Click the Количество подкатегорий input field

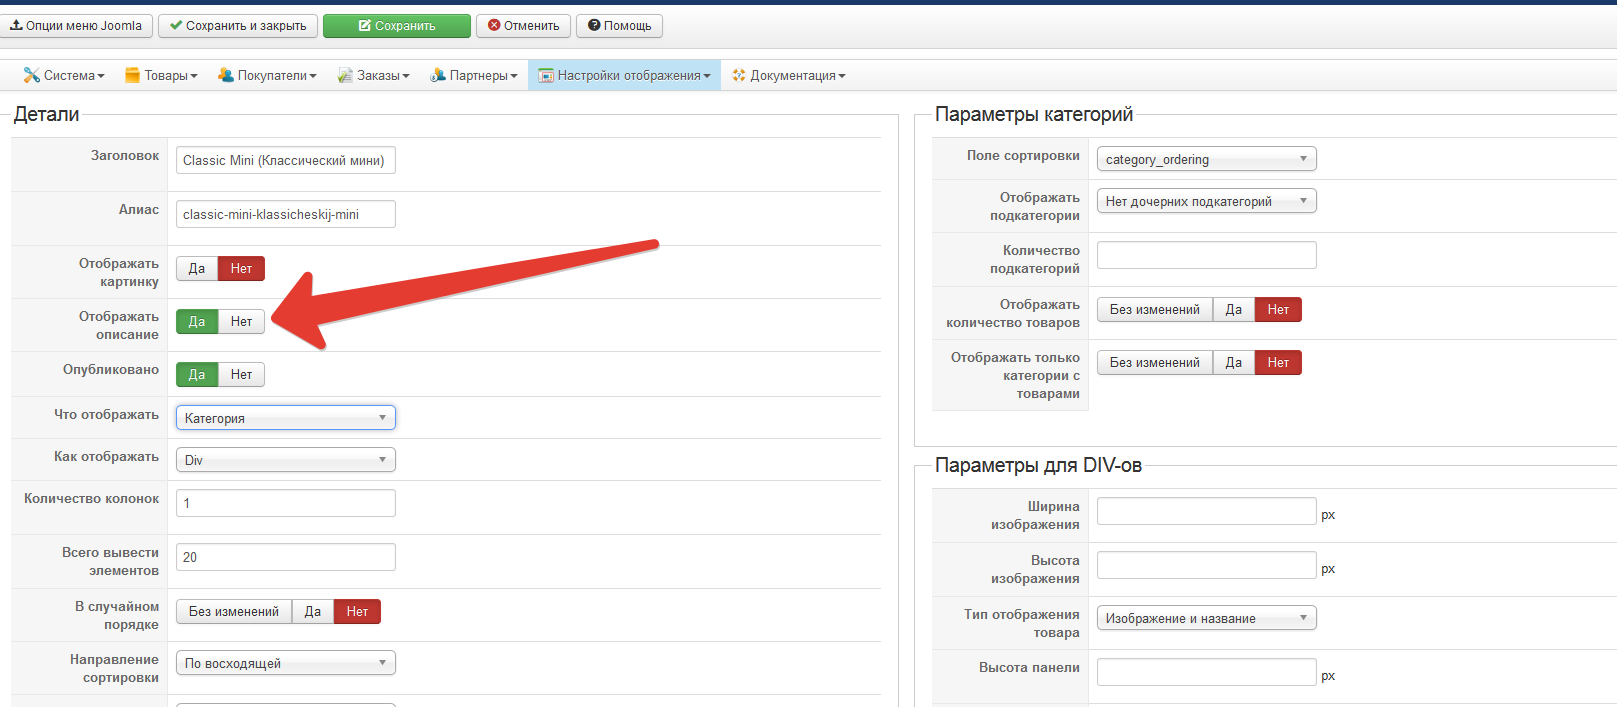pos(1207,255)
